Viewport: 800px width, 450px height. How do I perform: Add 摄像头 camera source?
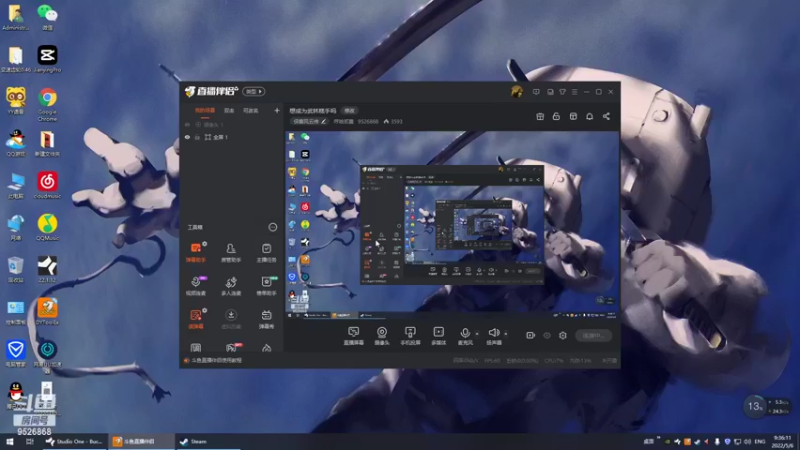[x=382, y=336]
